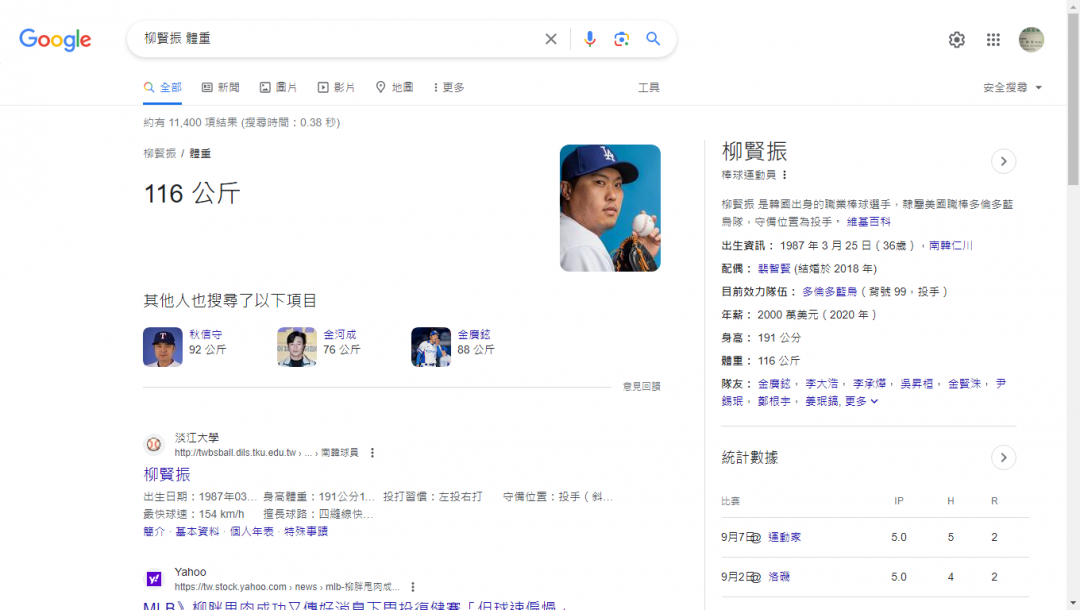Open options dots beside 棒球運動員
Viewport: 1080px width, 610px height.
click(785, 175)
